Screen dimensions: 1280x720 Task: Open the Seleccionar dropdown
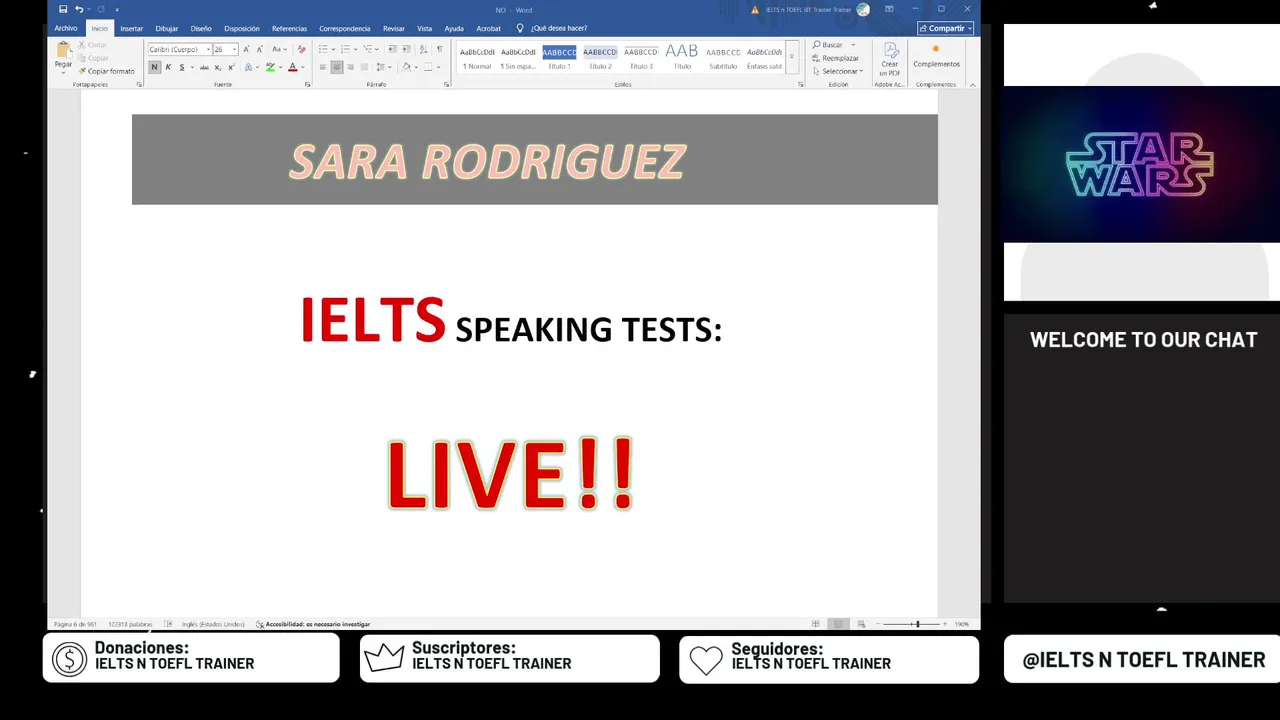(837, 71)
